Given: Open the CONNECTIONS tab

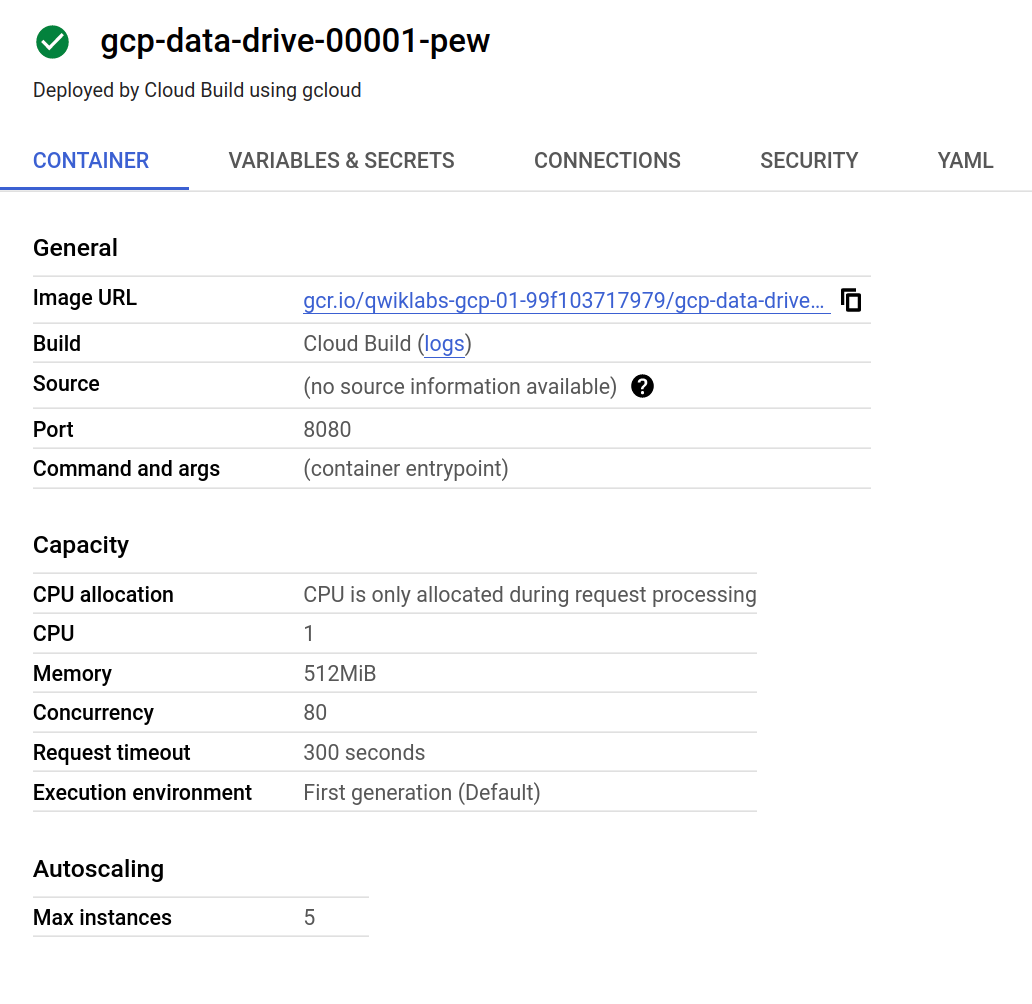Looking at the screenshot, I should point(607,161).
